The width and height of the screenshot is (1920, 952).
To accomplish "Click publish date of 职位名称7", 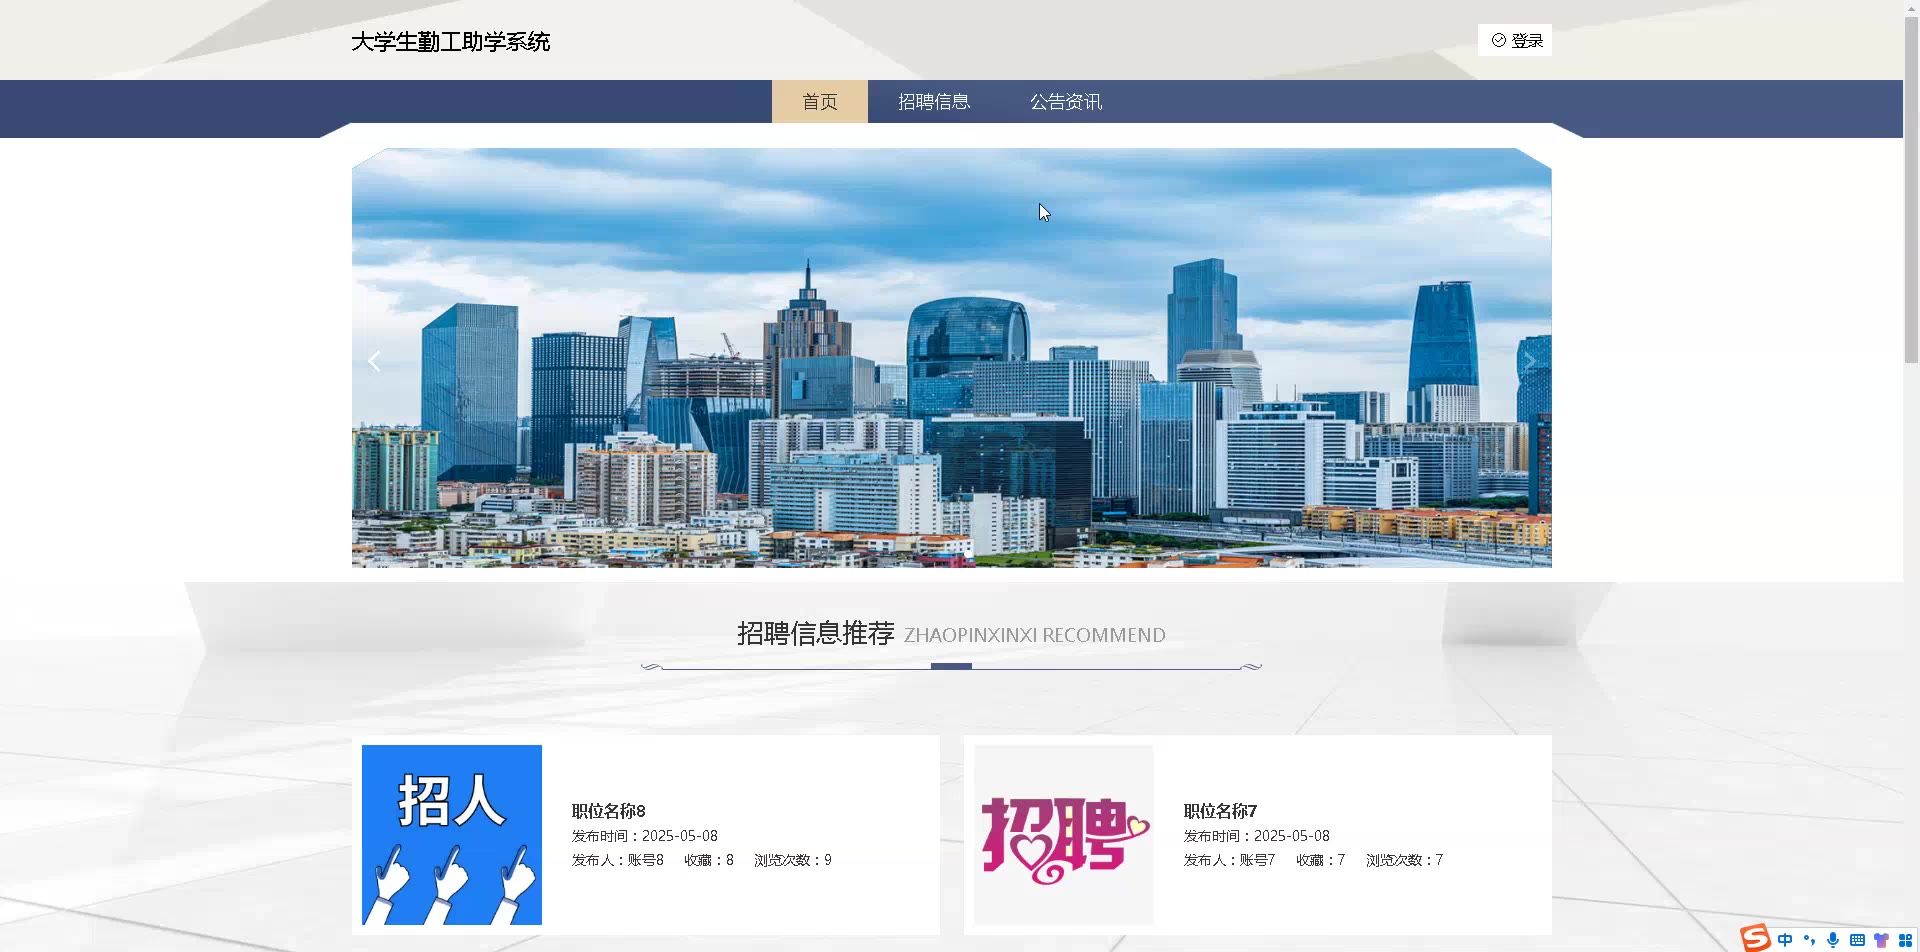I will (1257, 836).
